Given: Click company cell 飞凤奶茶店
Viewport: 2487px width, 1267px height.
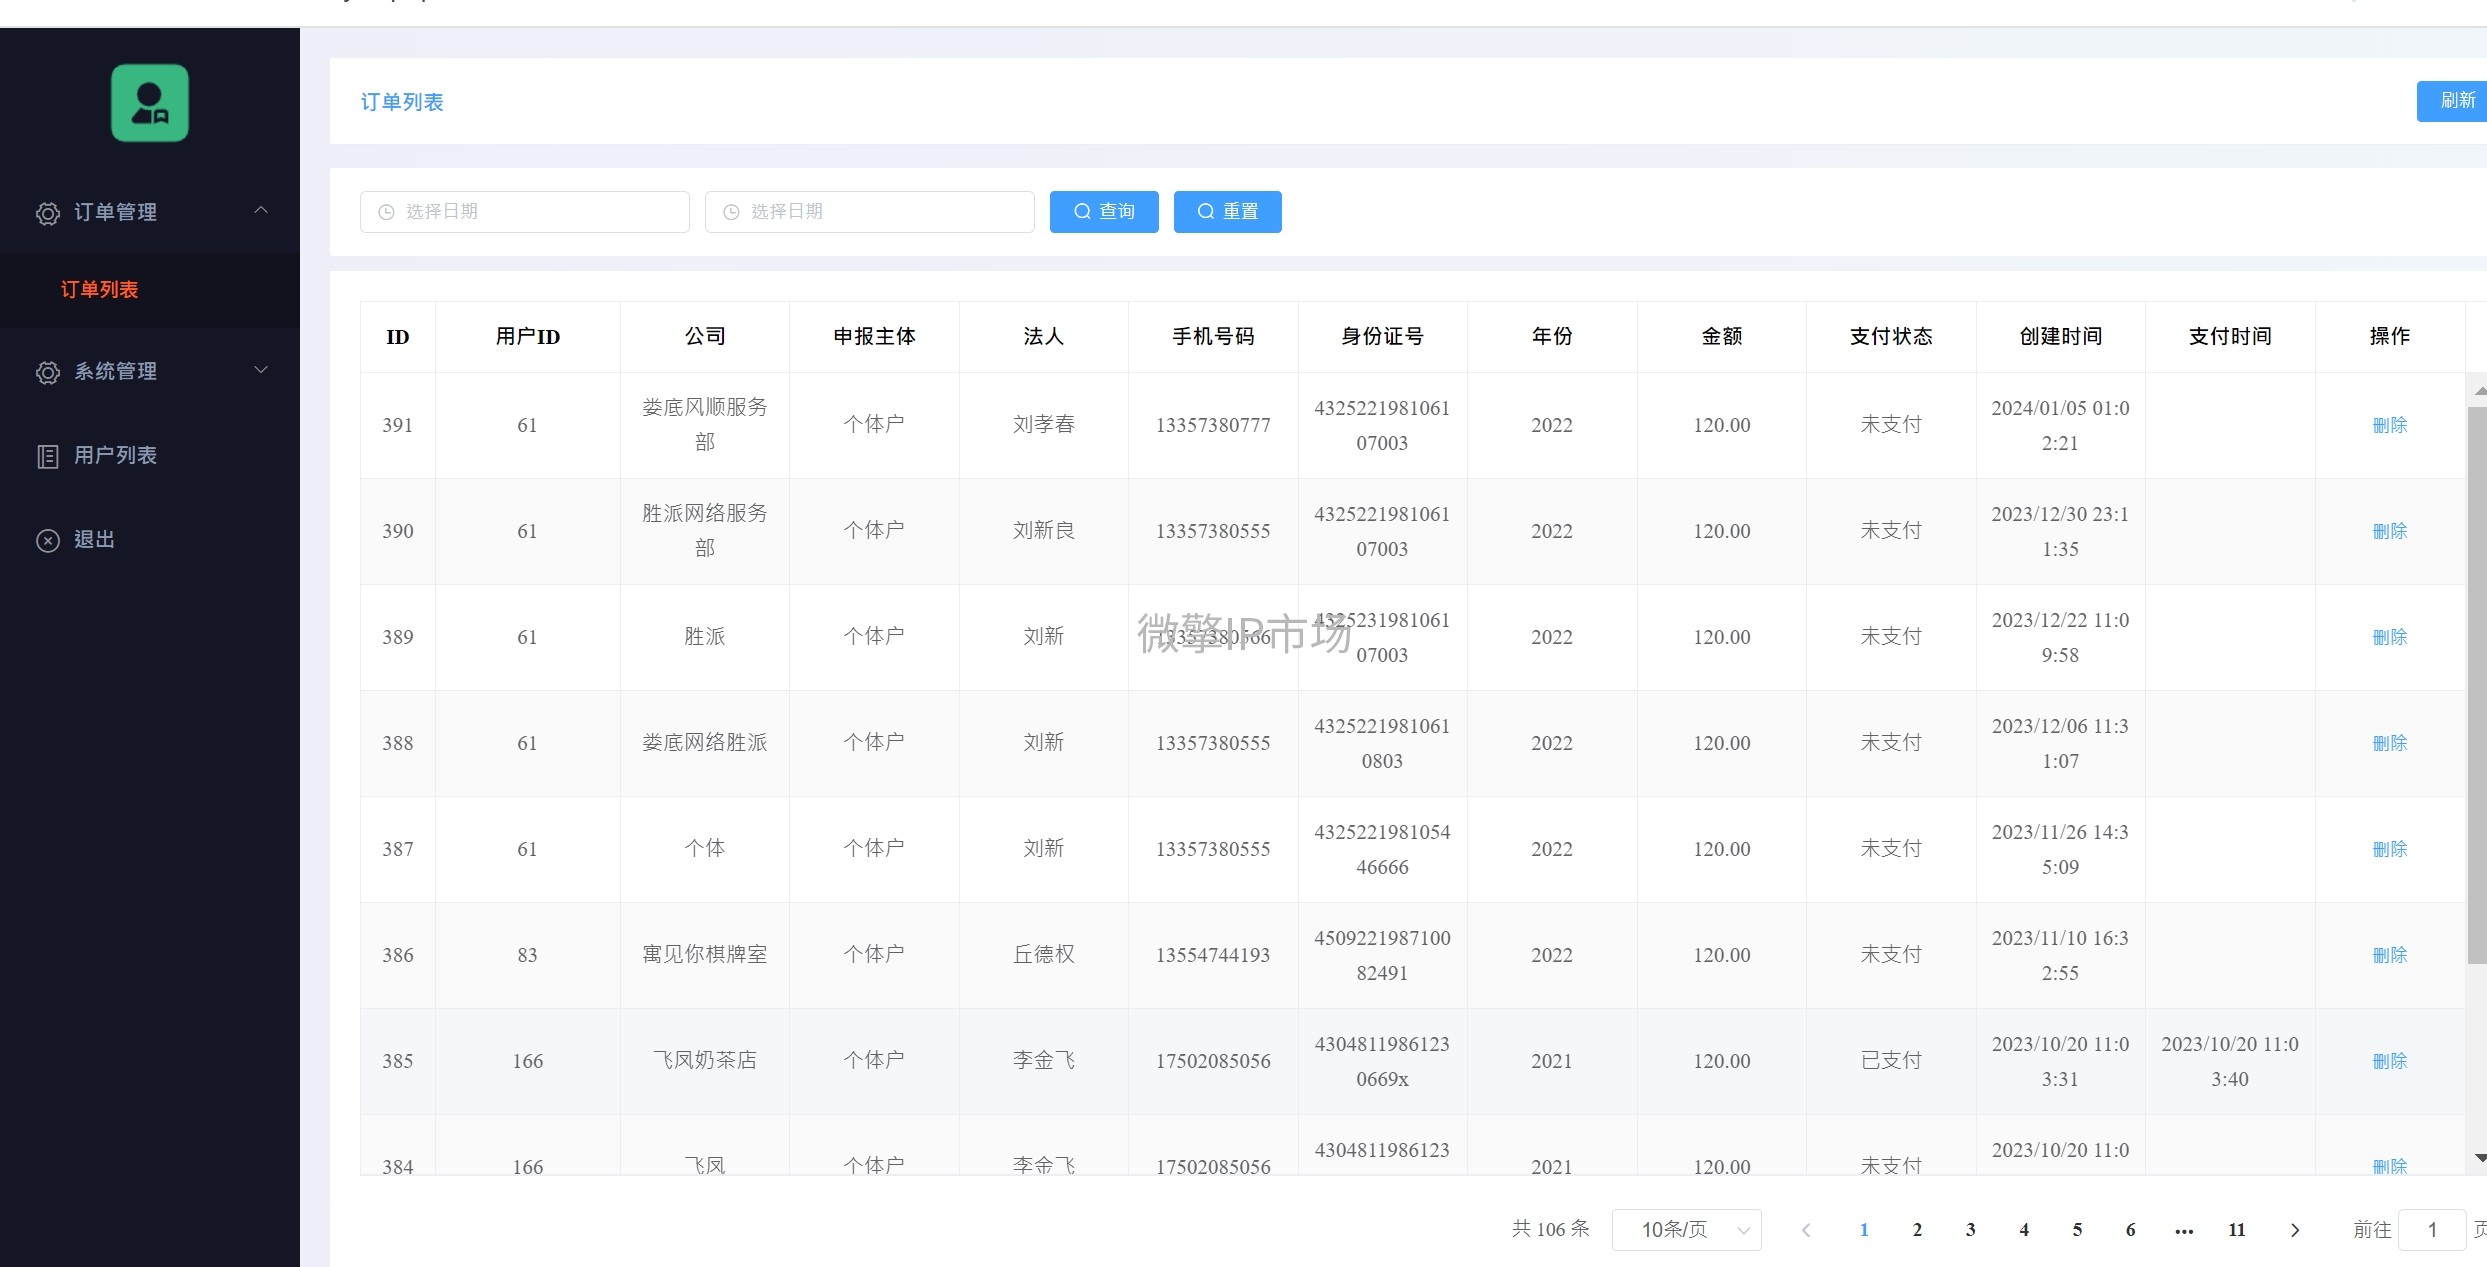Looking at the screenshot, I should 705,1060.
